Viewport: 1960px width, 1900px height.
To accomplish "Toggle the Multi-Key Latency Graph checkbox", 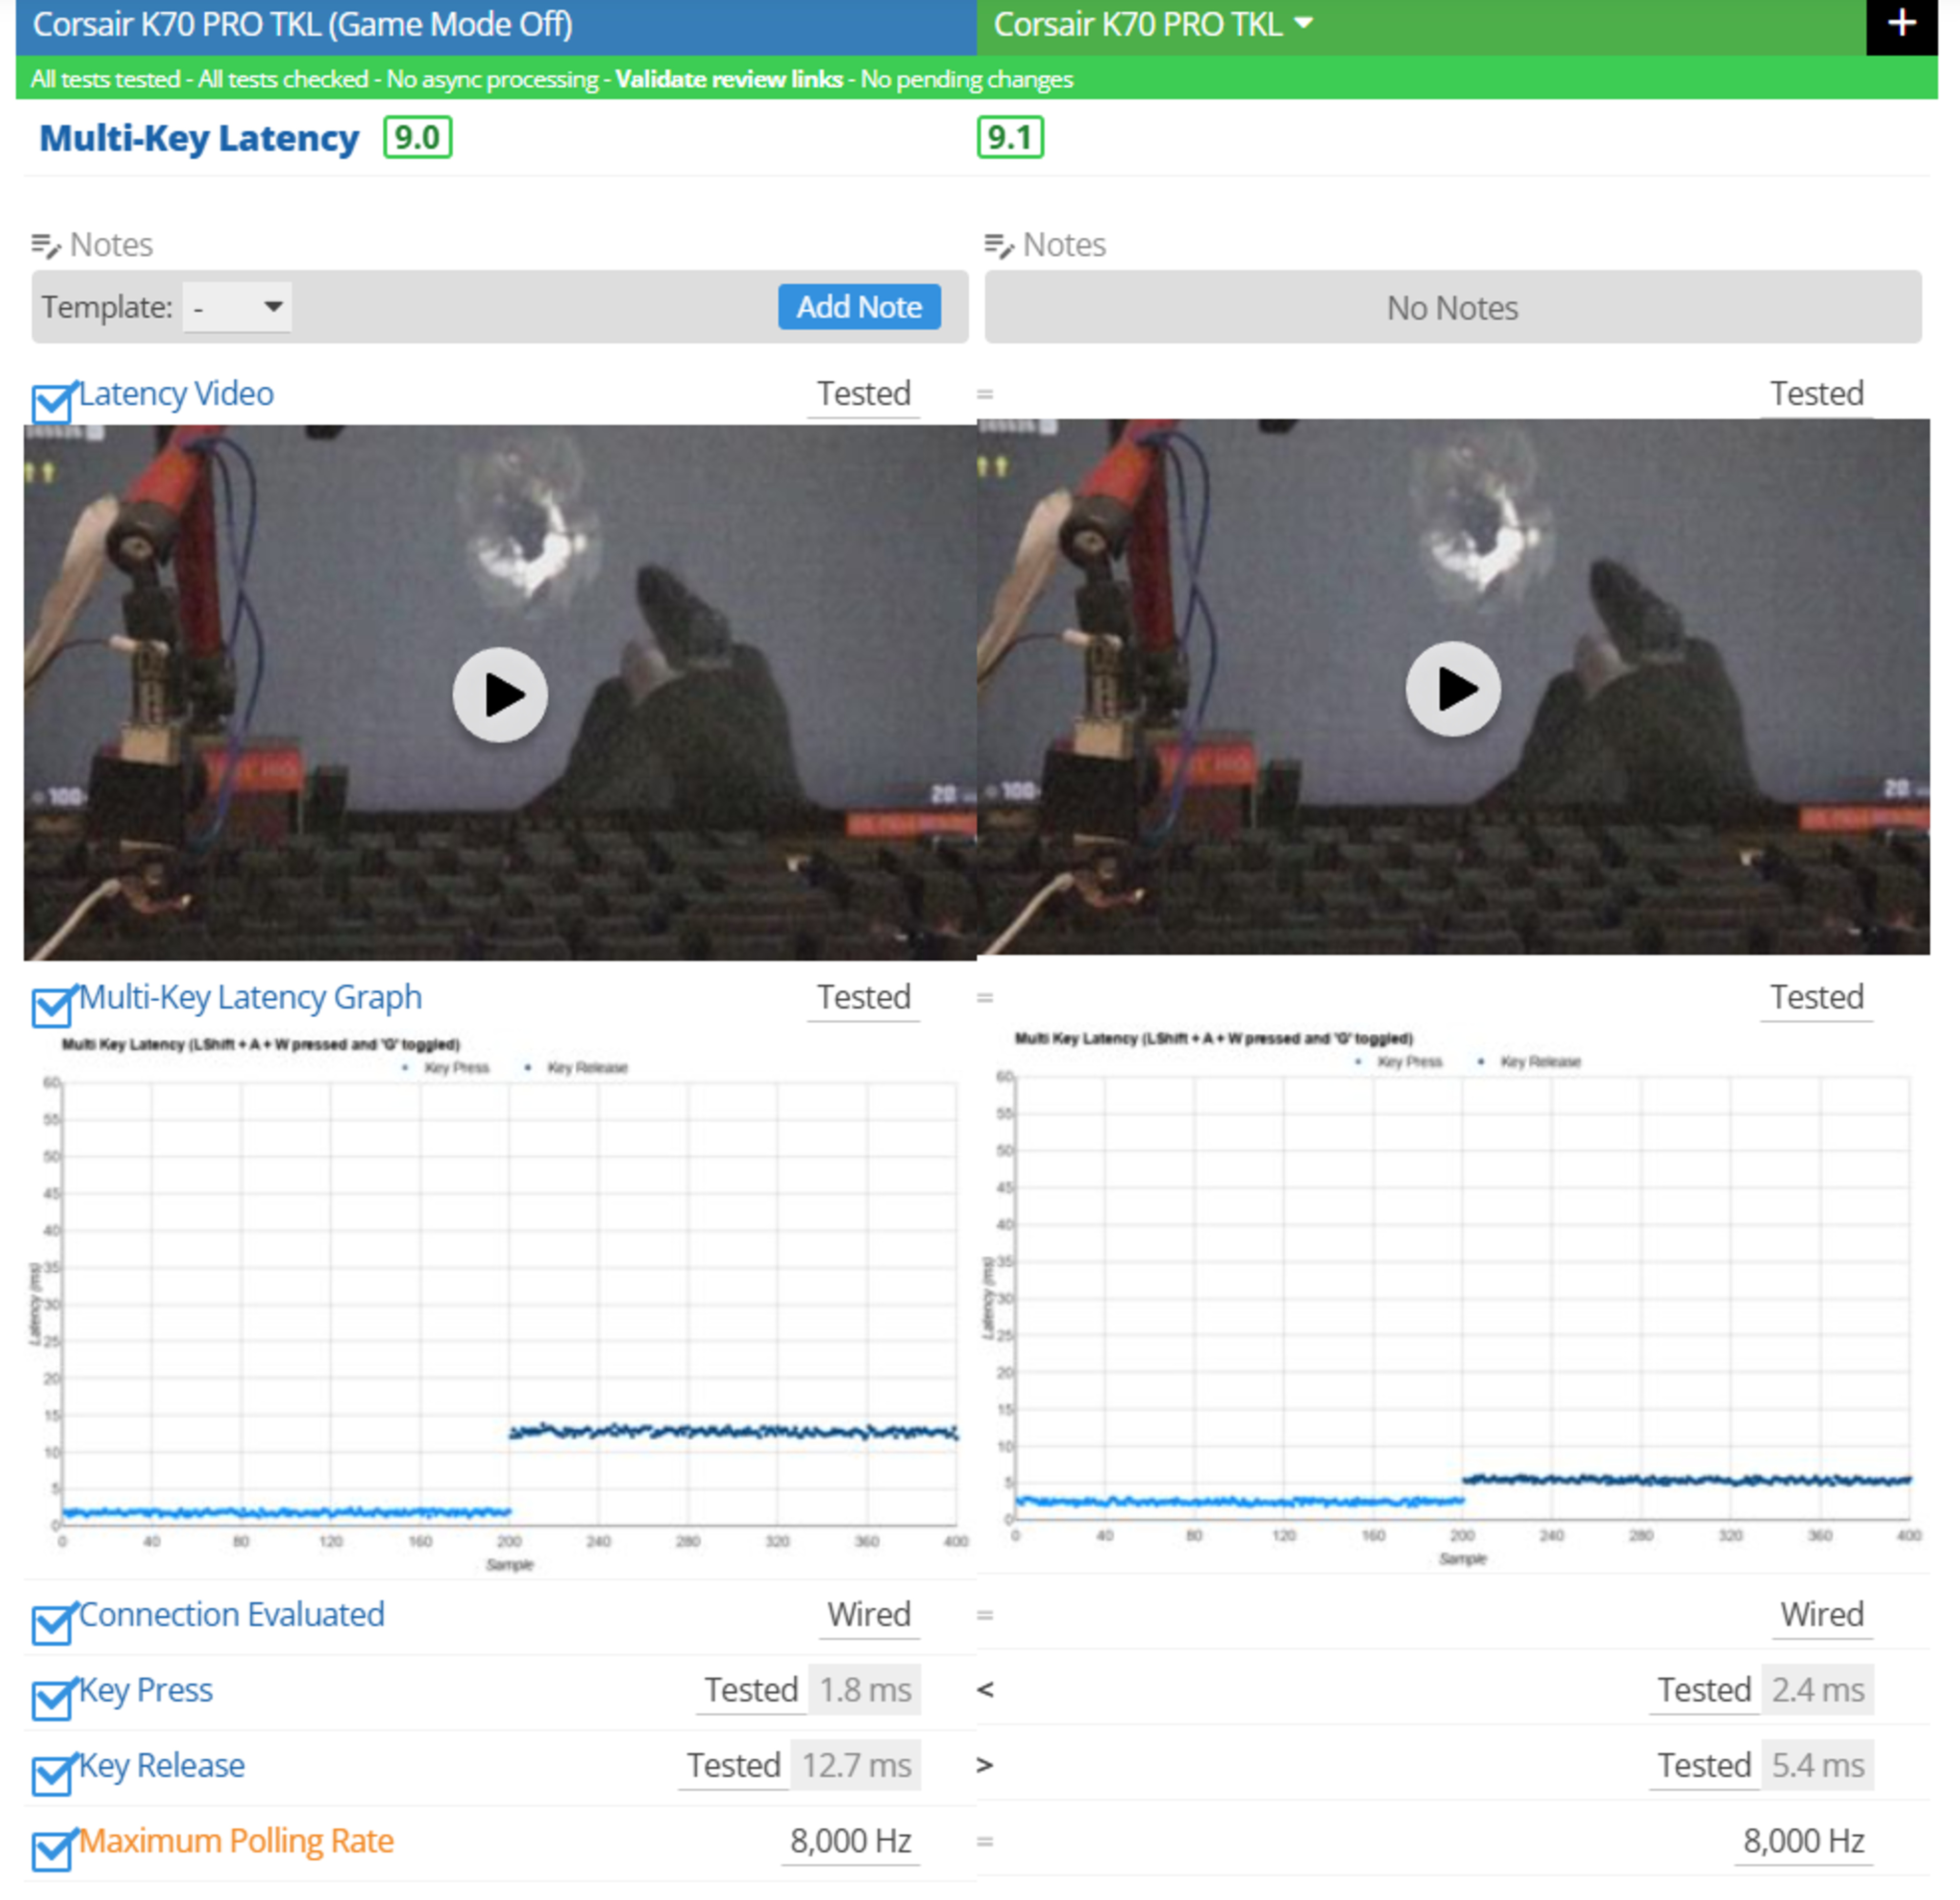I will (x=51, y=1006).
